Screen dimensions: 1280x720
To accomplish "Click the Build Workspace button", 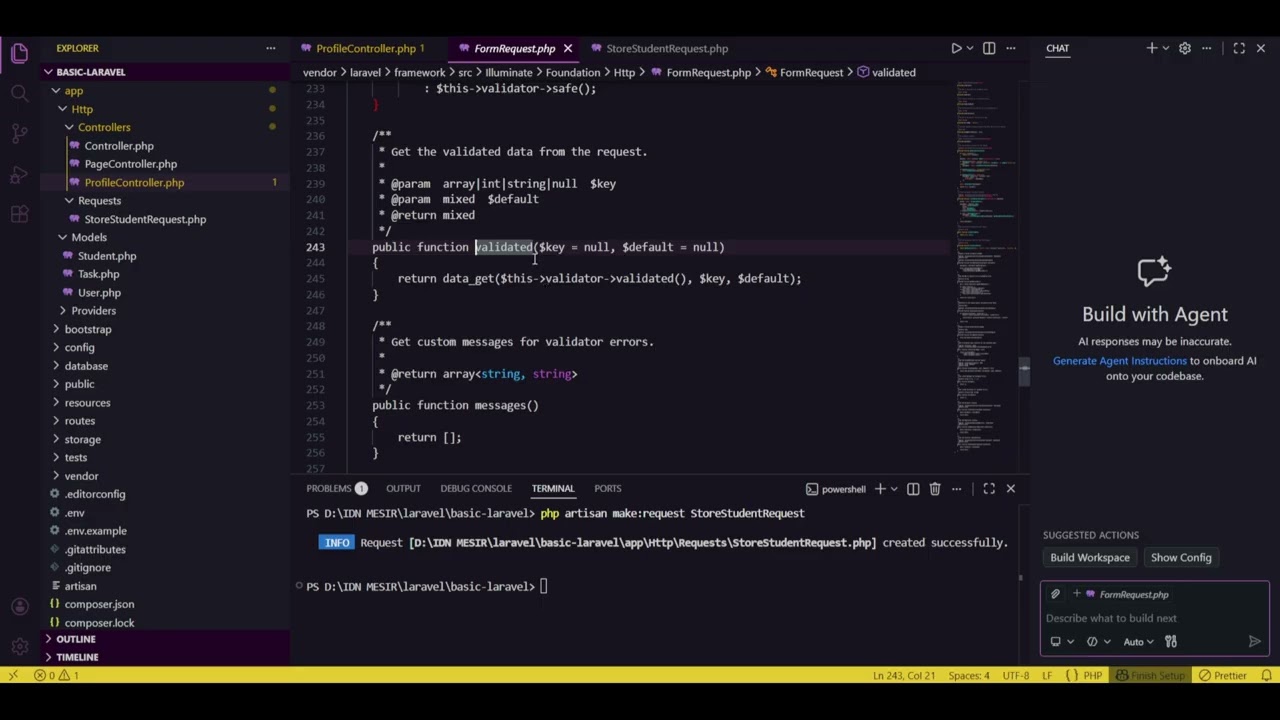I will [1090, 558].
